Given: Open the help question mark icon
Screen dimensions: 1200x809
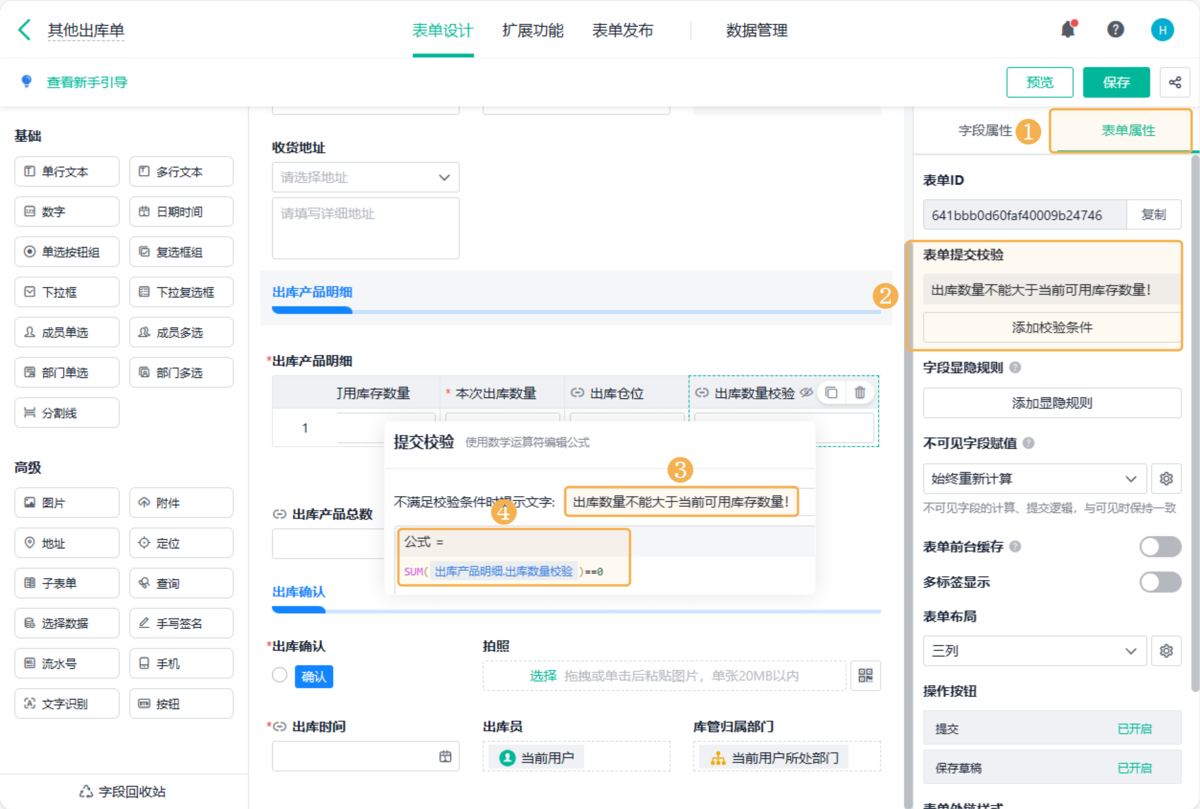Looking at the screenshot, I should pyautogui.click(x=1115, y=30).
